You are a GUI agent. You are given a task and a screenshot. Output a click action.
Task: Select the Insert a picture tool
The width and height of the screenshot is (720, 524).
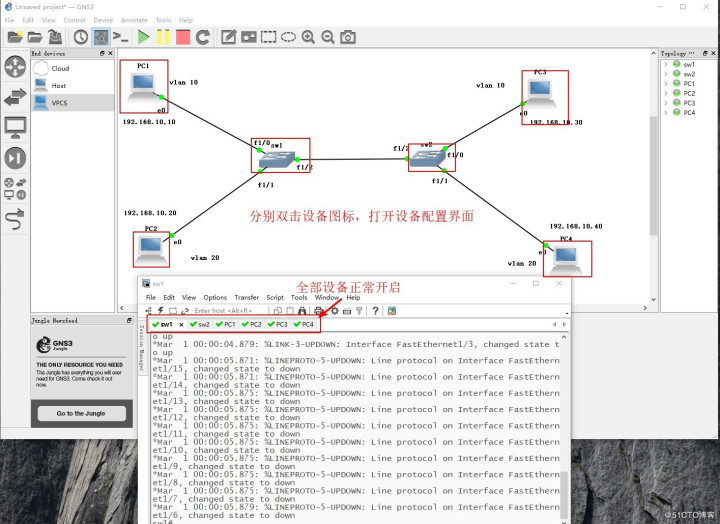tap(248, 37)
